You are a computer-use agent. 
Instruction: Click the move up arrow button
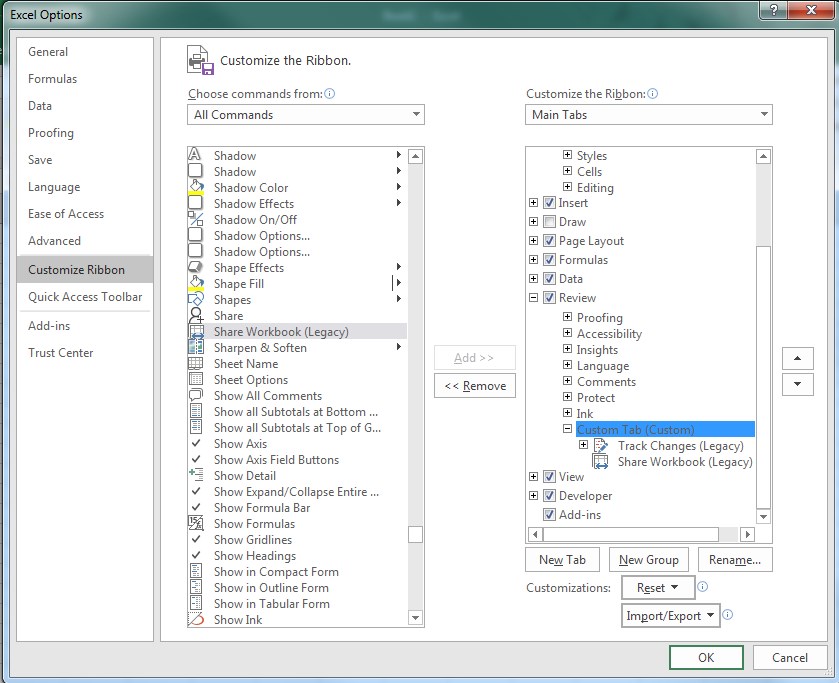[x=797, y=358]
